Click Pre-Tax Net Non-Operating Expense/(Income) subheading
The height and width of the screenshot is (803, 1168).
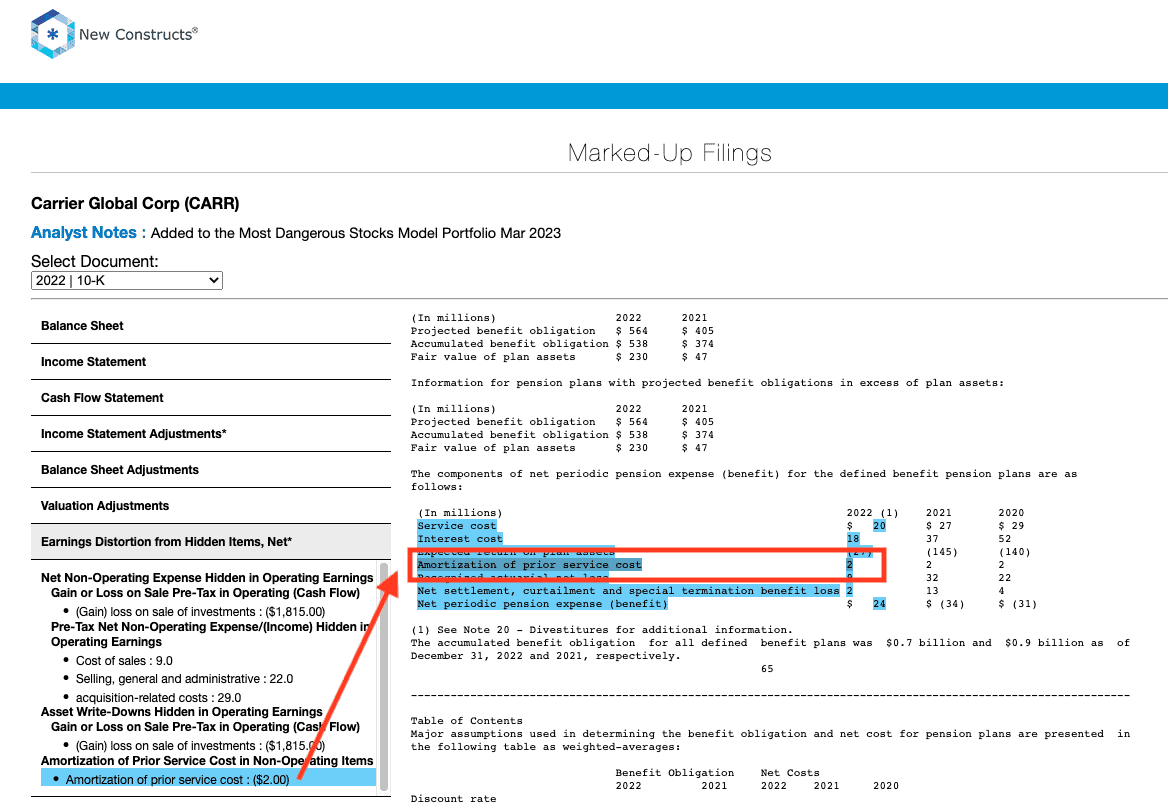211,634
